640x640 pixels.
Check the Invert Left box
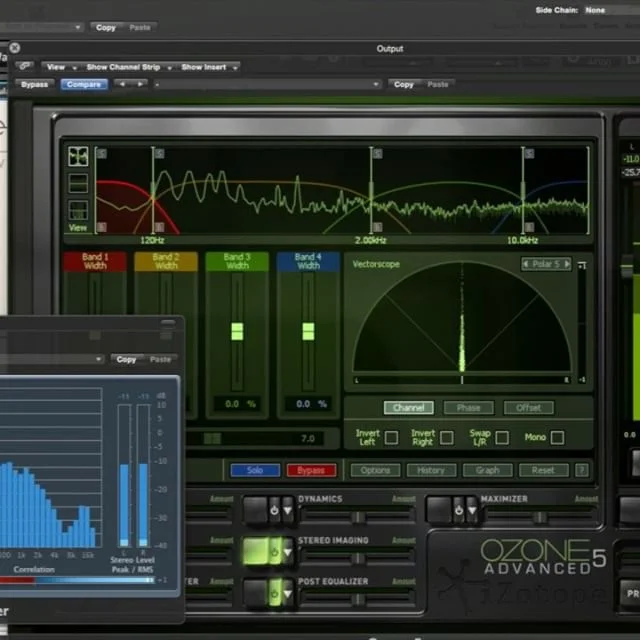click(391, 438)
